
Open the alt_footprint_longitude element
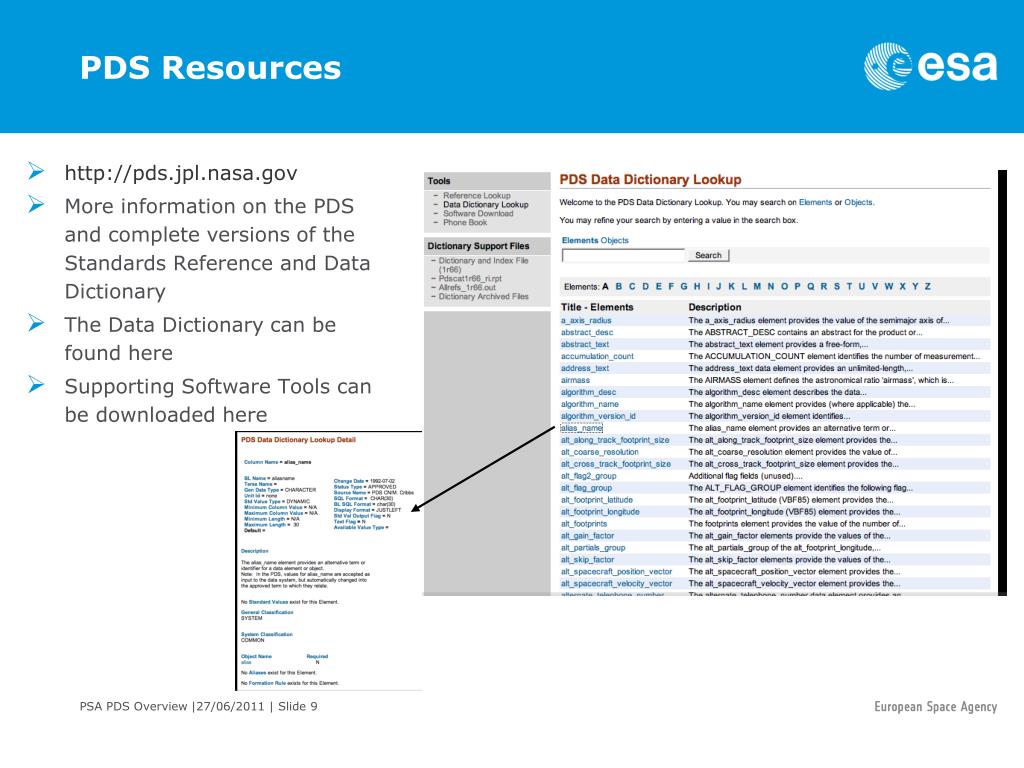tap(600, 512)
